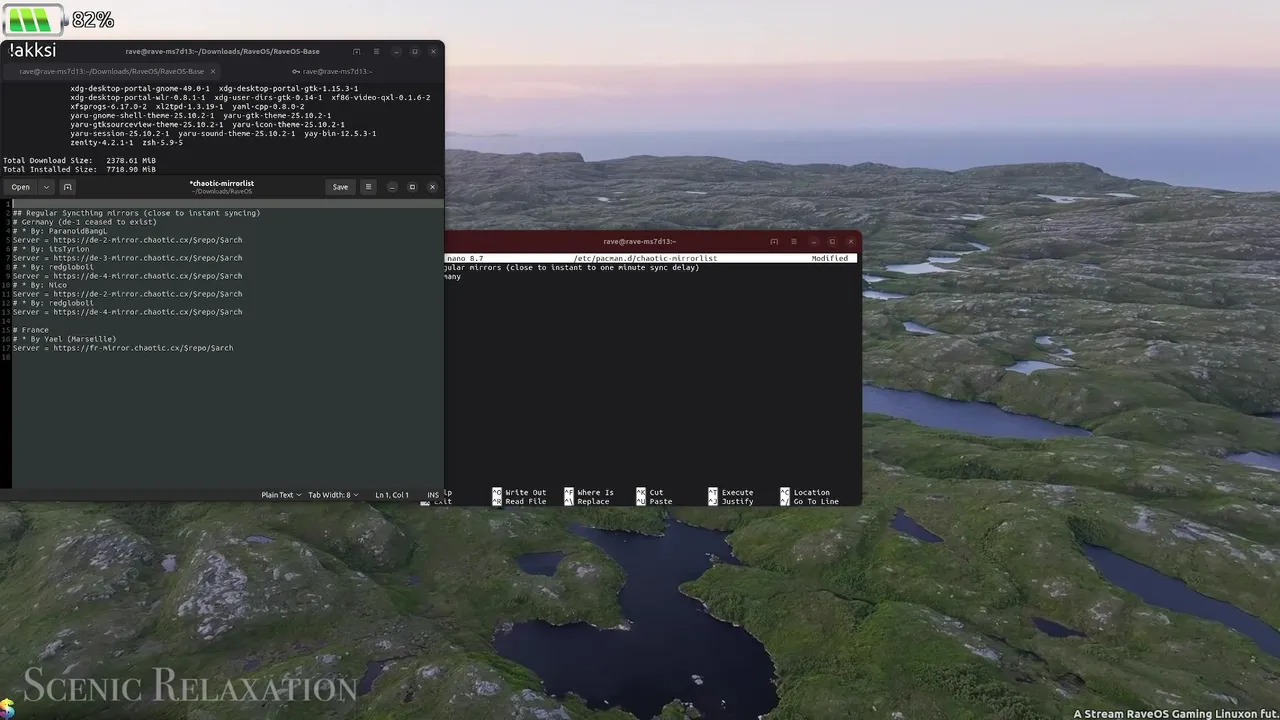Image resolution: width=1280 pixels, height=720 pixels.
Task: Open Tab Width: 8 dropdown
Action: [x=333, y=495]
